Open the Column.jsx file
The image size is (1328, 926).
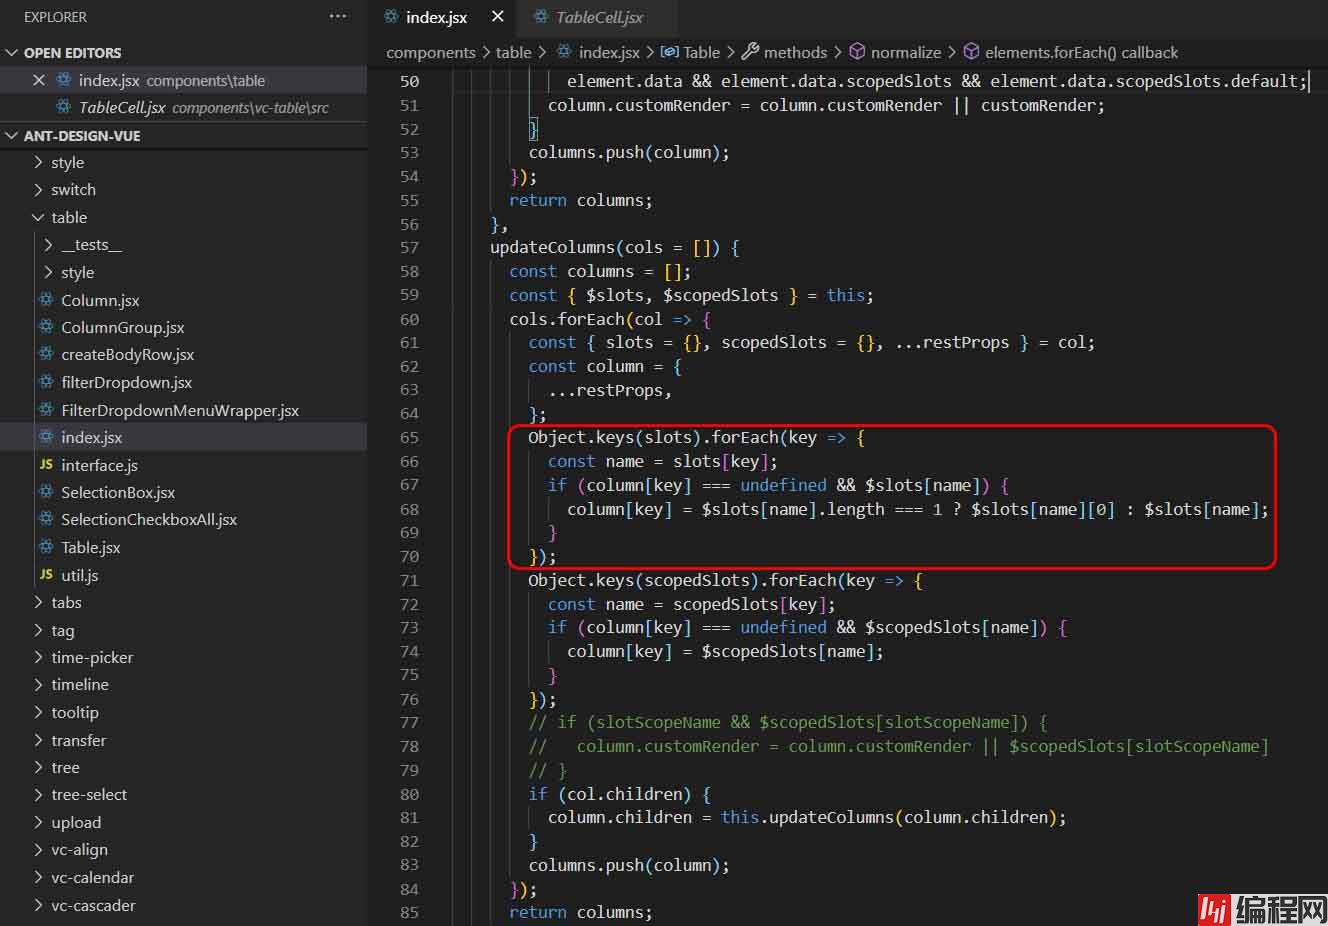click(x=100, y=300)
